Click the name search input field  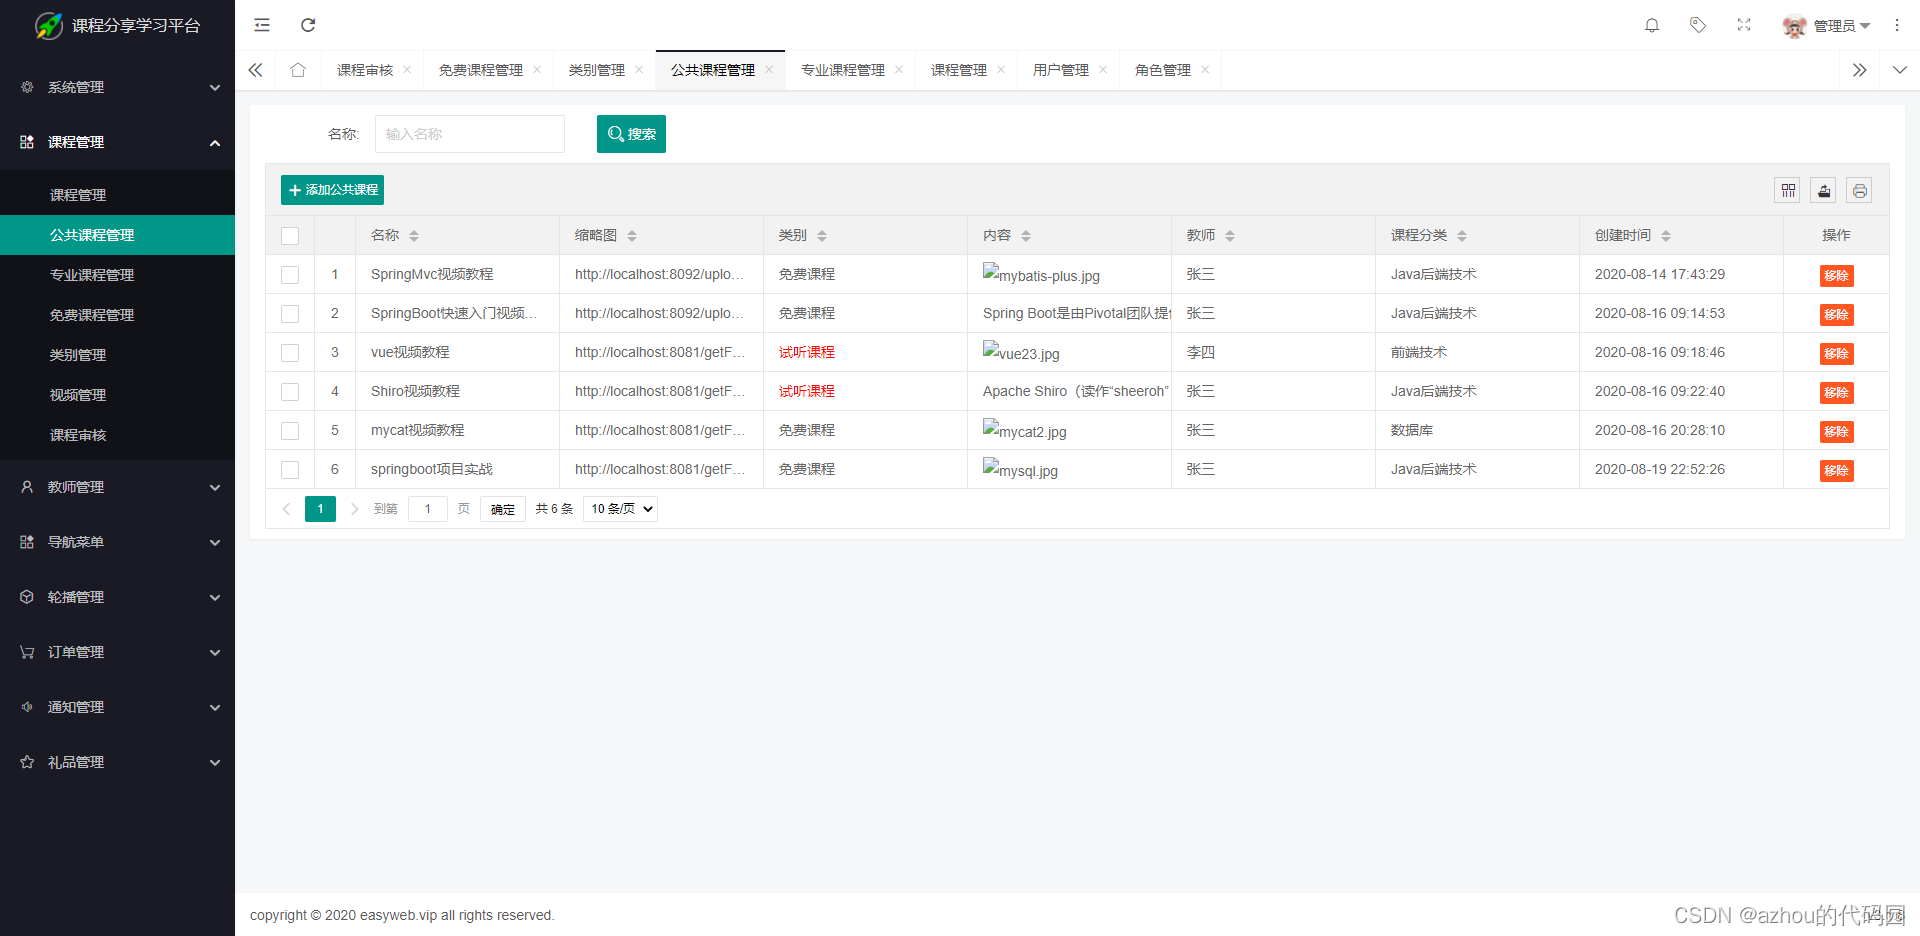pyautogui.click(x=469, y=133)
